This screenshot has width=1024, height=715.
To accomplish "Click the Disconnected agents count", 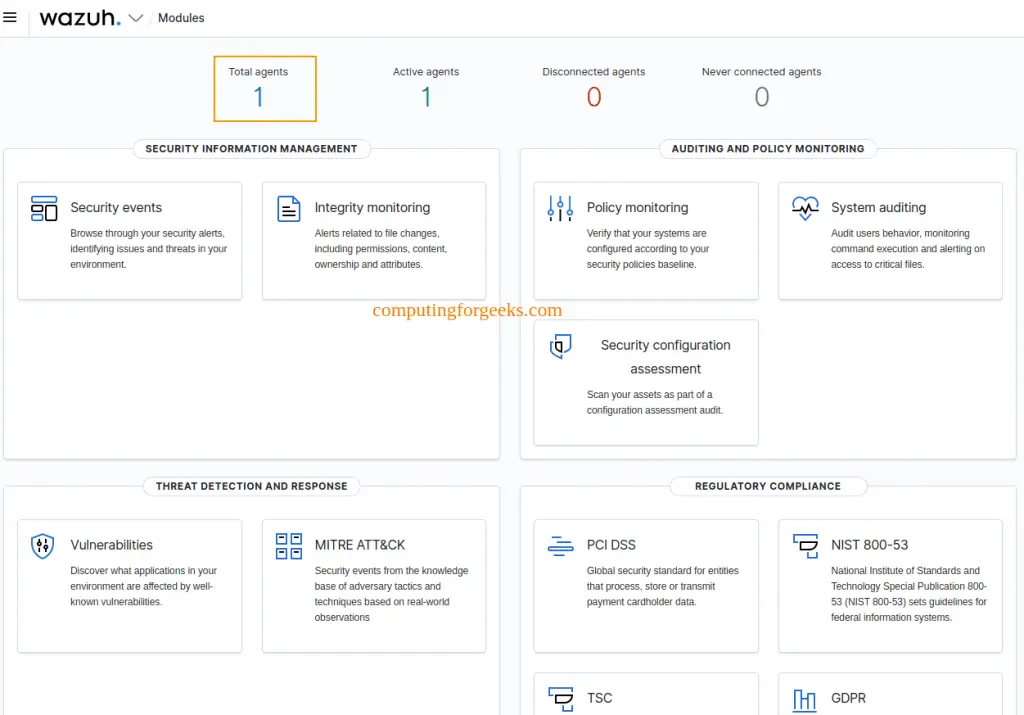I will [x=594, y=97].
